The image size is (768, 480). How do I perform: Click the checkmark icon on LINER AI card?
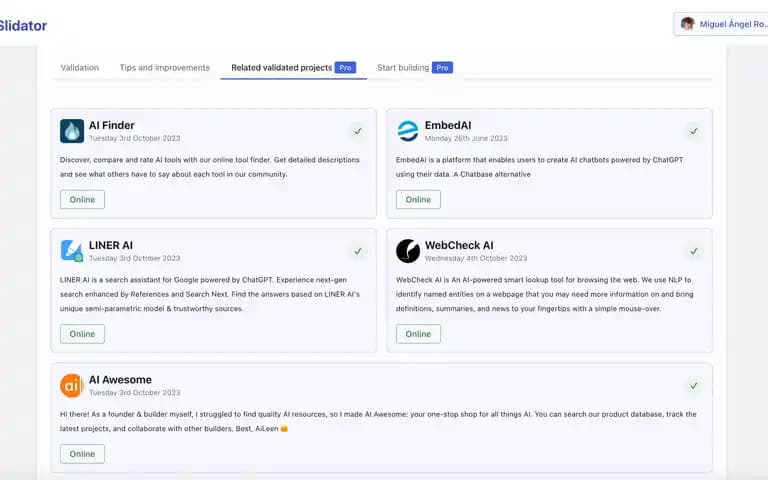tap(358, 251)
